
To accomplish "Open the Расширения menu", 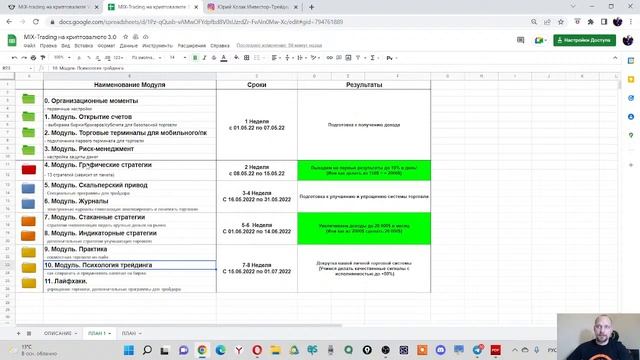I will click(191, 46).
